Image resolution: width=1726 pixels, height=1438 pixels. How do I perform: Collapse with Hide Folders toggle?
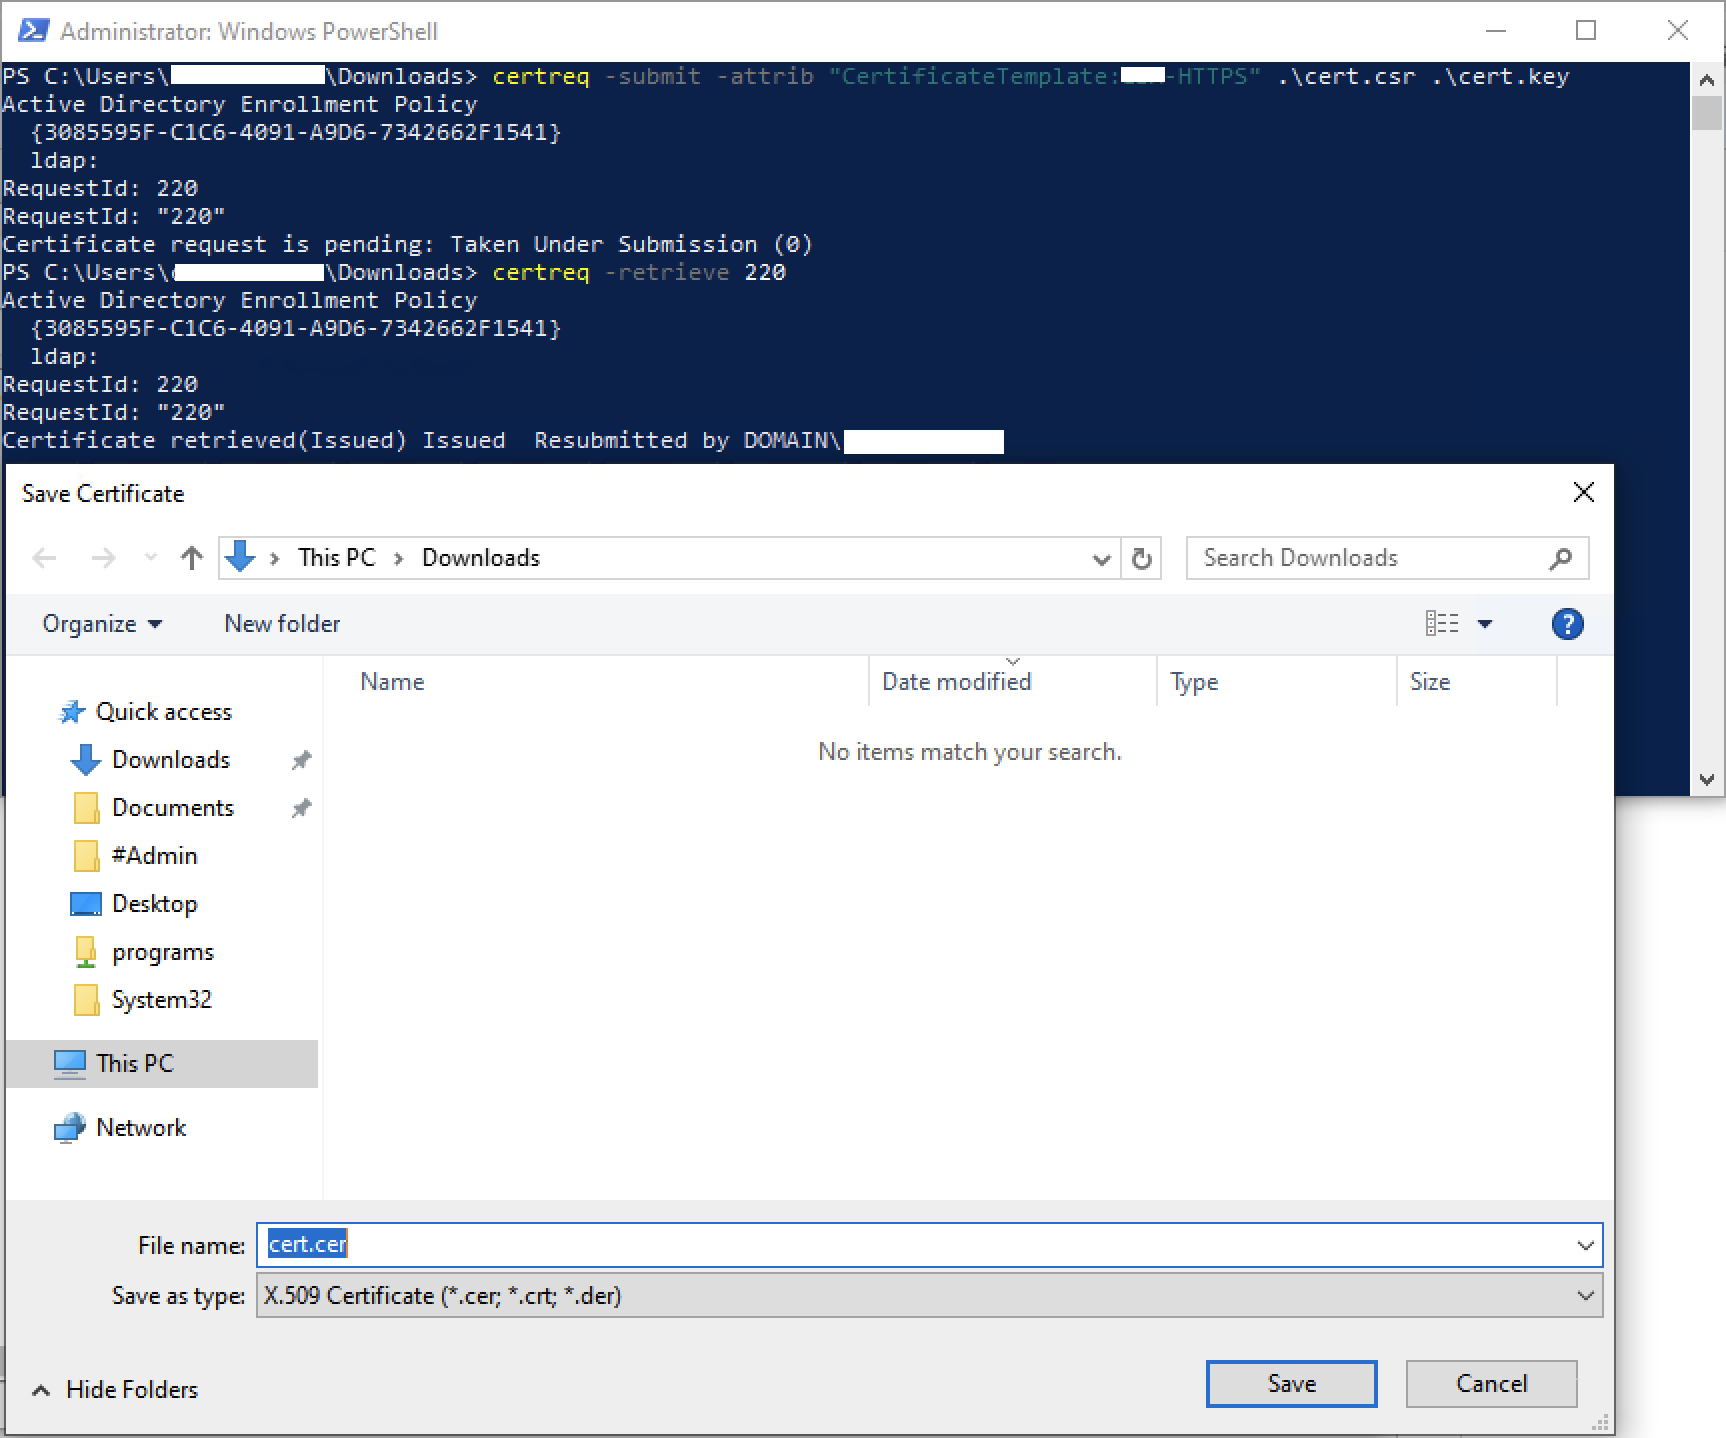point(115,1390)
